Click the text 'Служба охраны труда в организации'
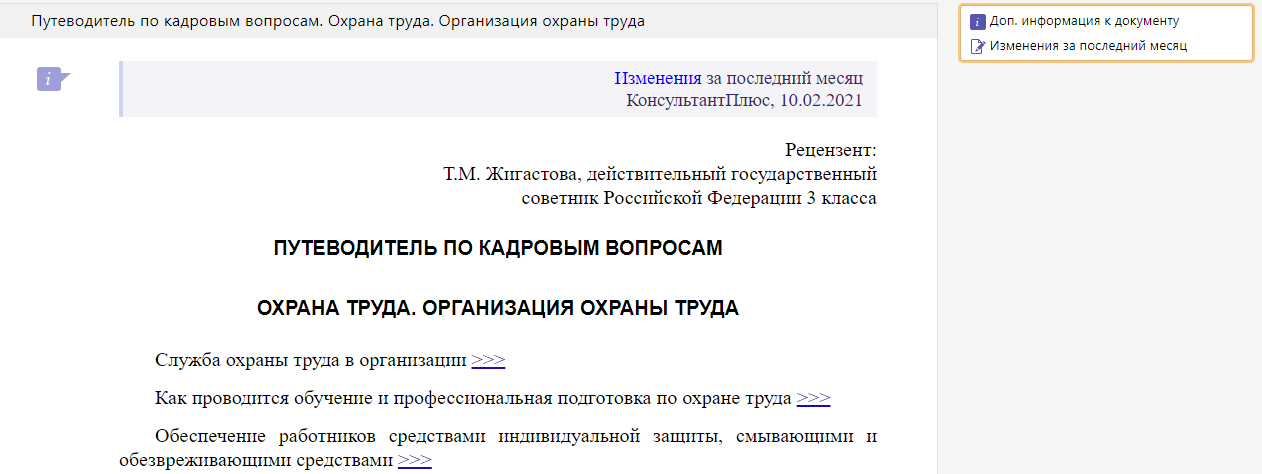 [x=311, y=360]
